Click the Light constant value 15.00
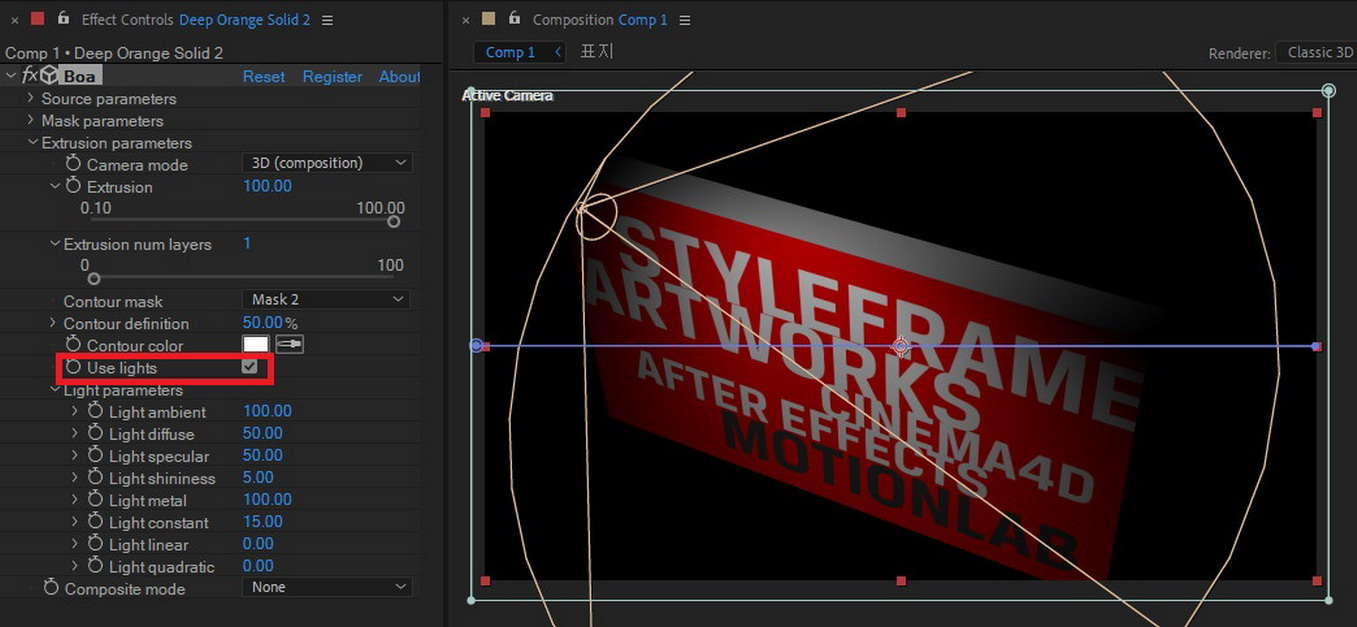Image resolution: width=1357 pixels, height=627 pixels. click(263, 521)
